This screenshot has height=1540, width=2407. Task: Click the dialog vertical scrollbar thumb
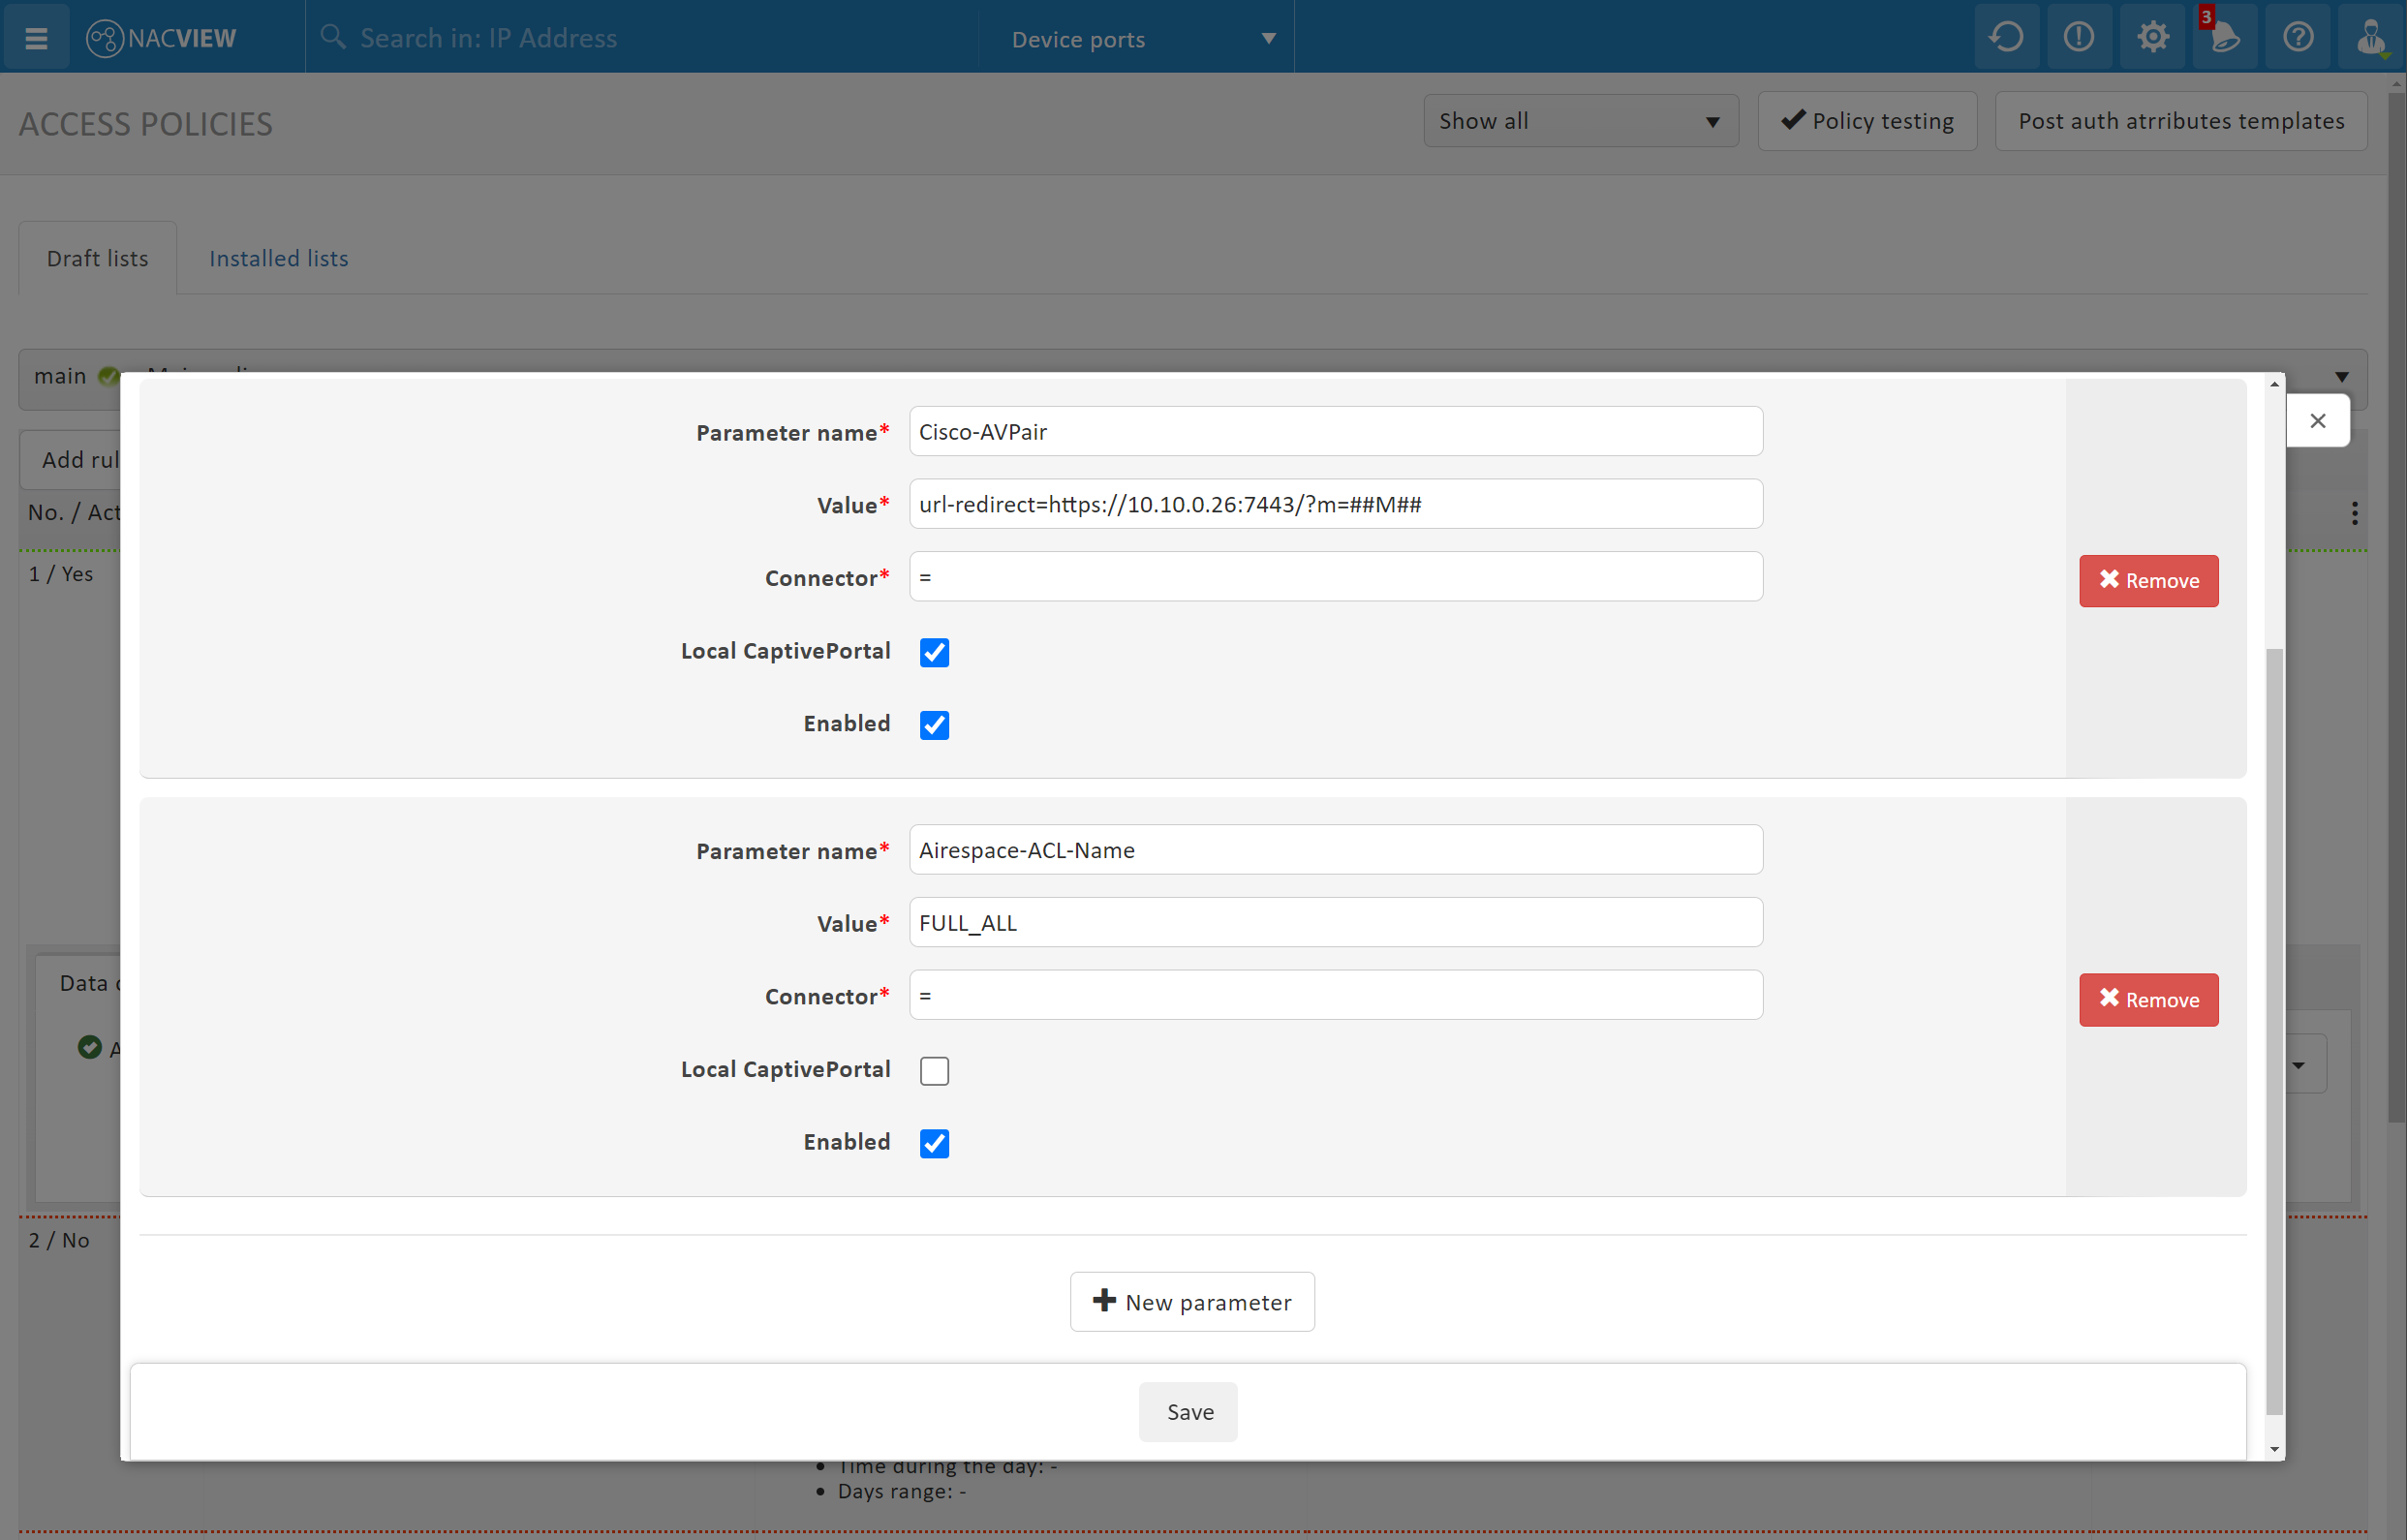click(x=2274, y=1031)
